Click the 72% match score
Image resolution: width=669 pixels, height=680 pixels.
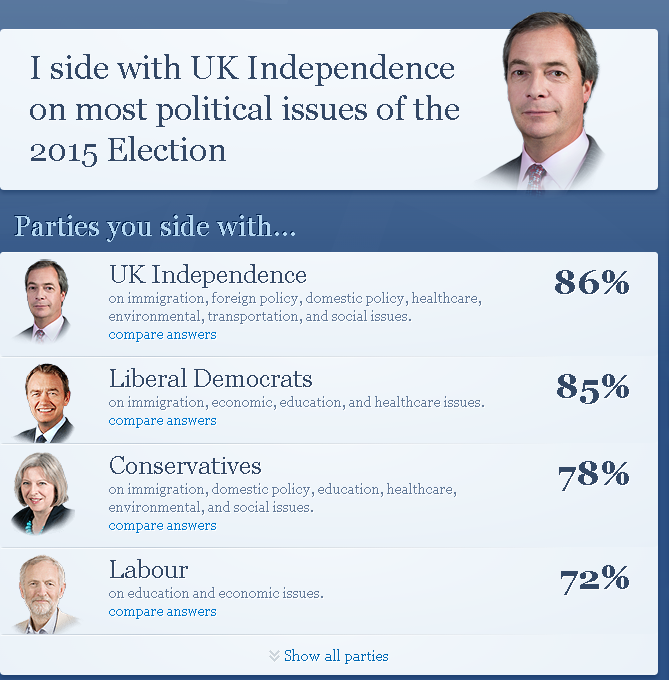tap(594, 580)
